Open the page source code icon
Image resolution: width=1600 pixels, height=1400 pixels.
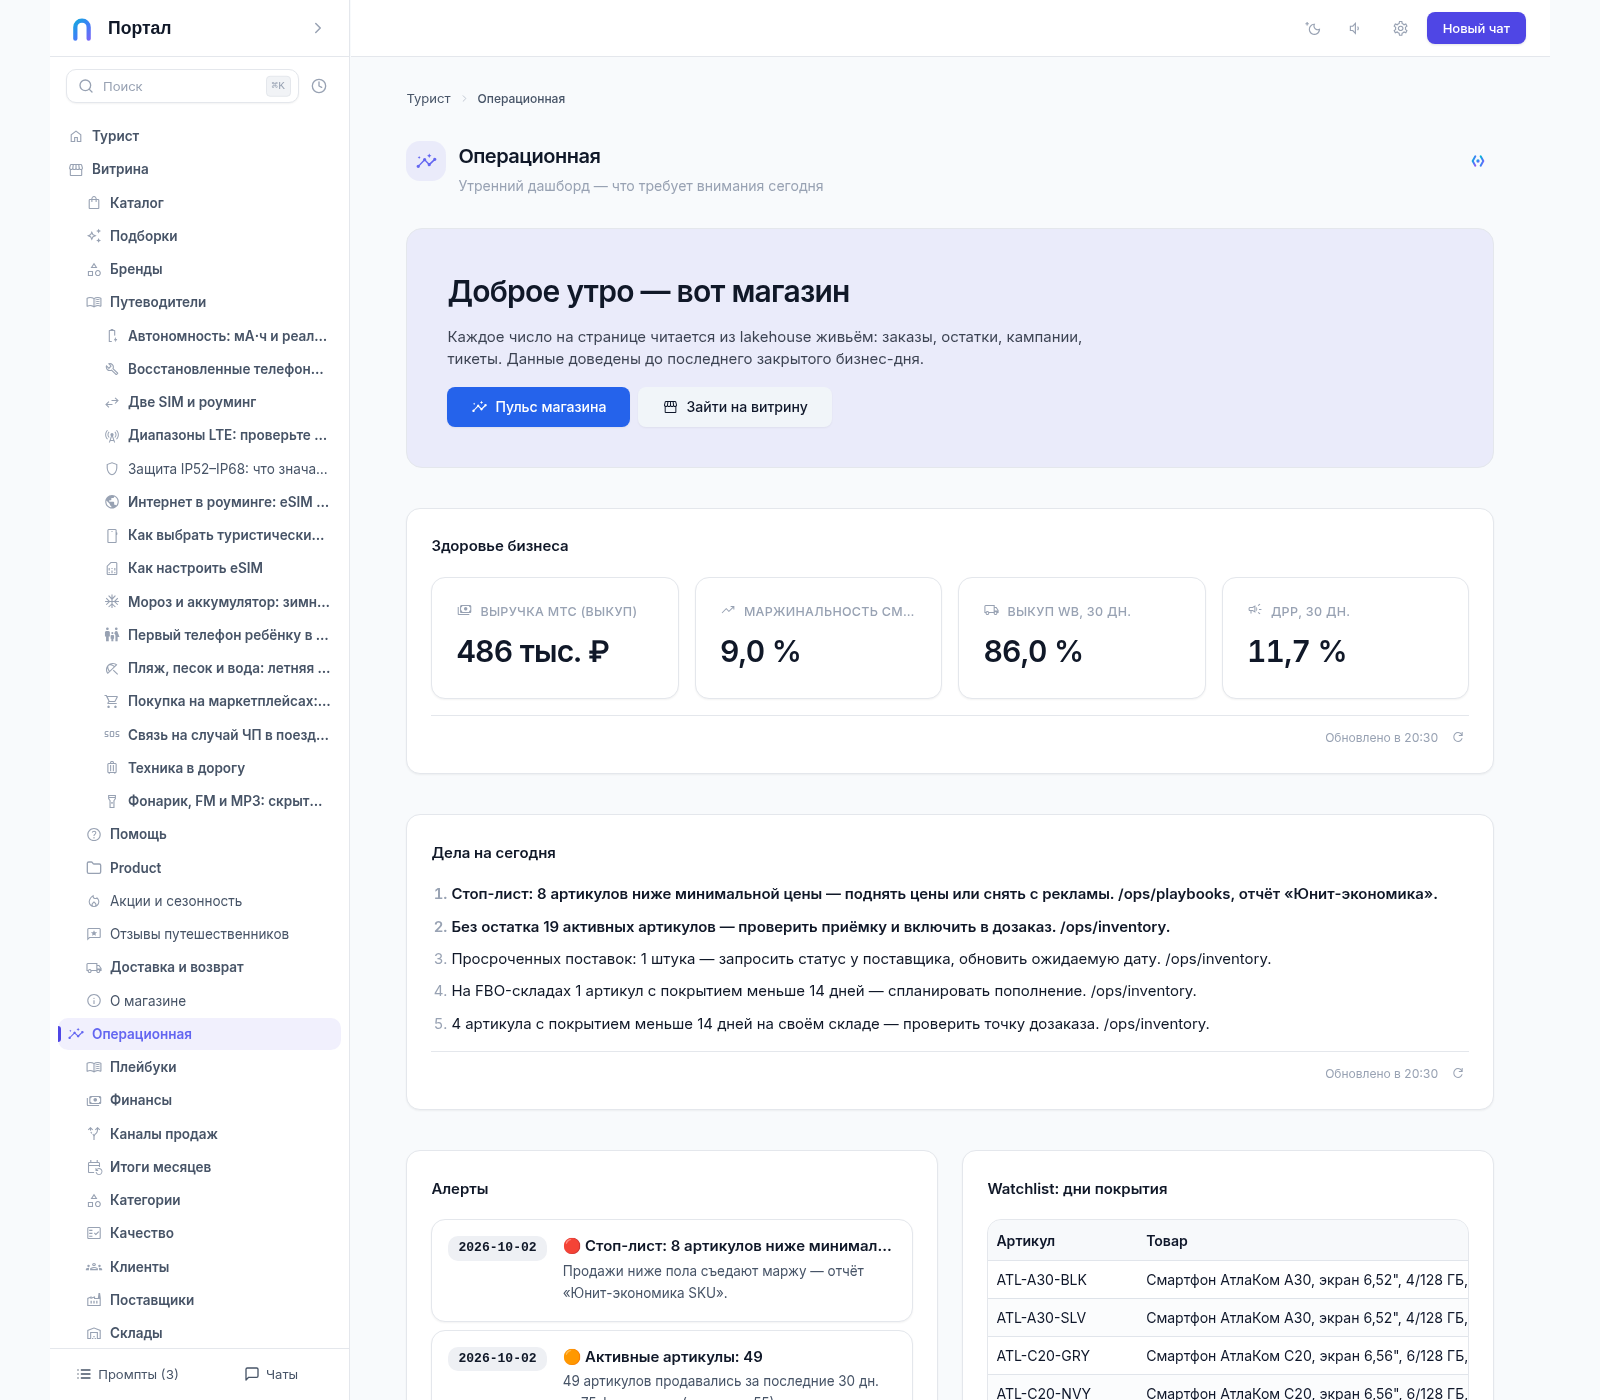[1477, 161]
